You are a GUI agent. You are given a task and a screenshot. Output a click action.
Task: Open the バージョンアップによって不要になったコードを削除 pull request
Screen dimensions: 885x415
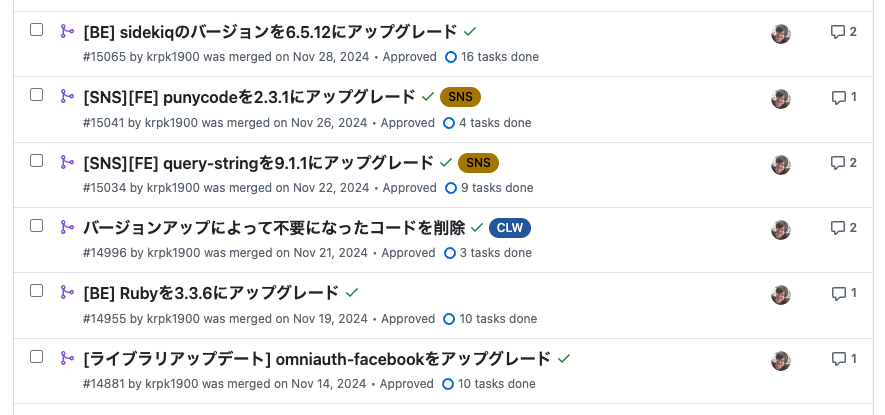273,228
